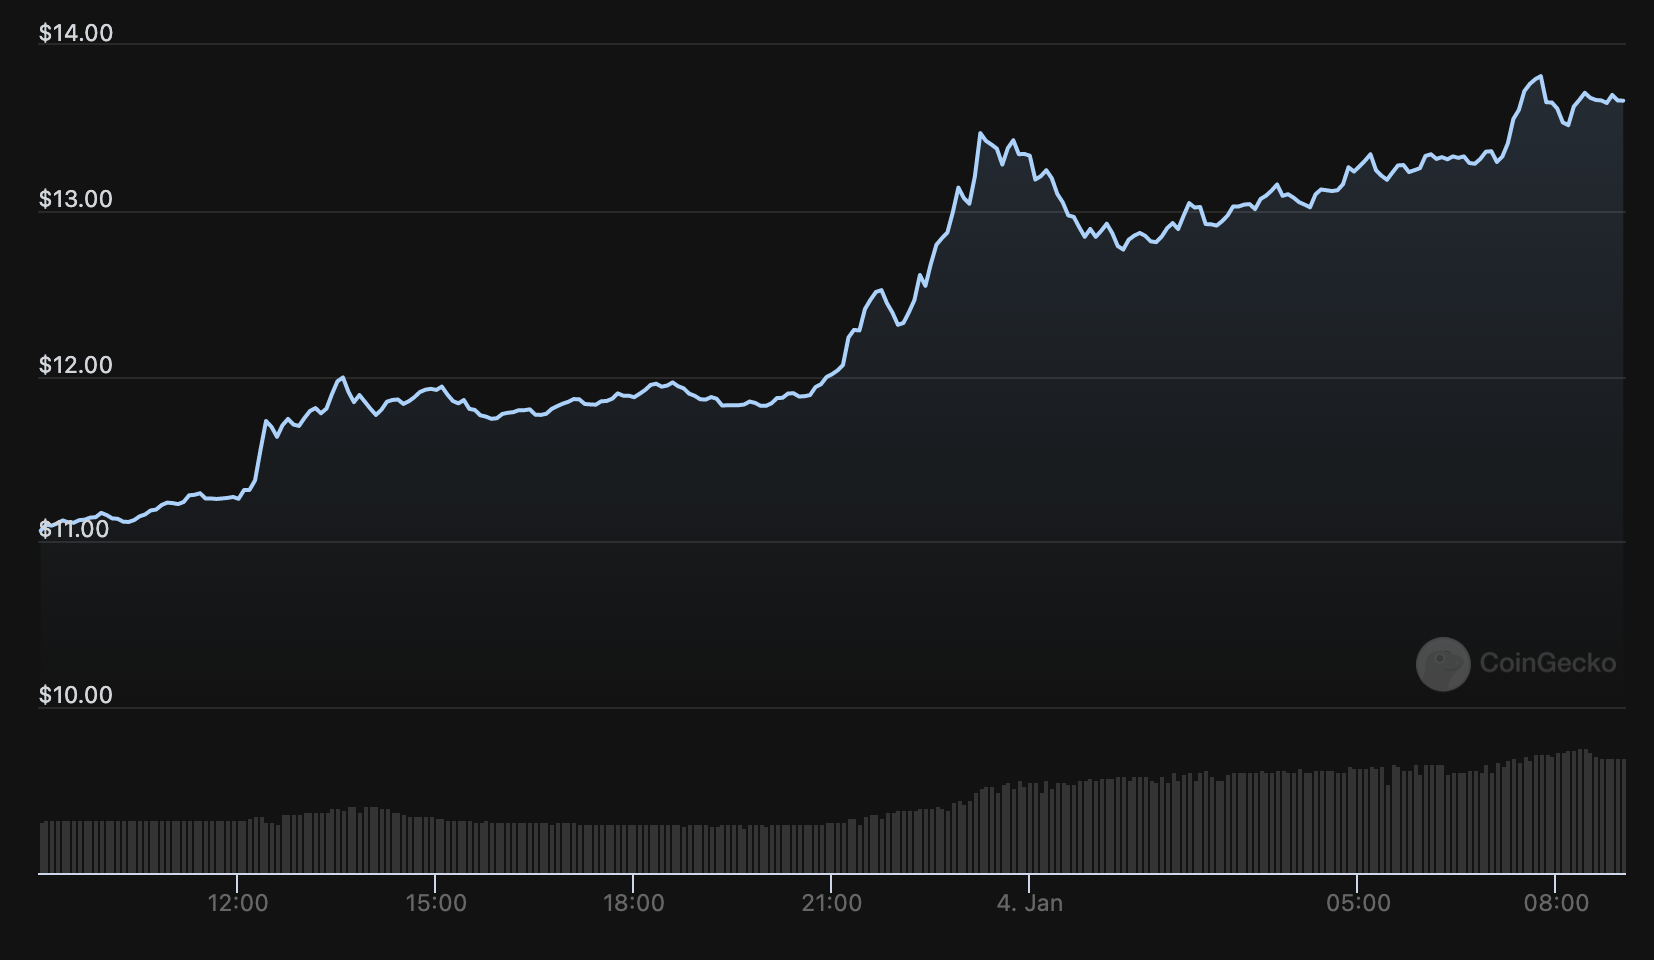The image size is (1654, 960).
Task: Click the $10.00 price axis label
Action: click(x=76, y=695)
